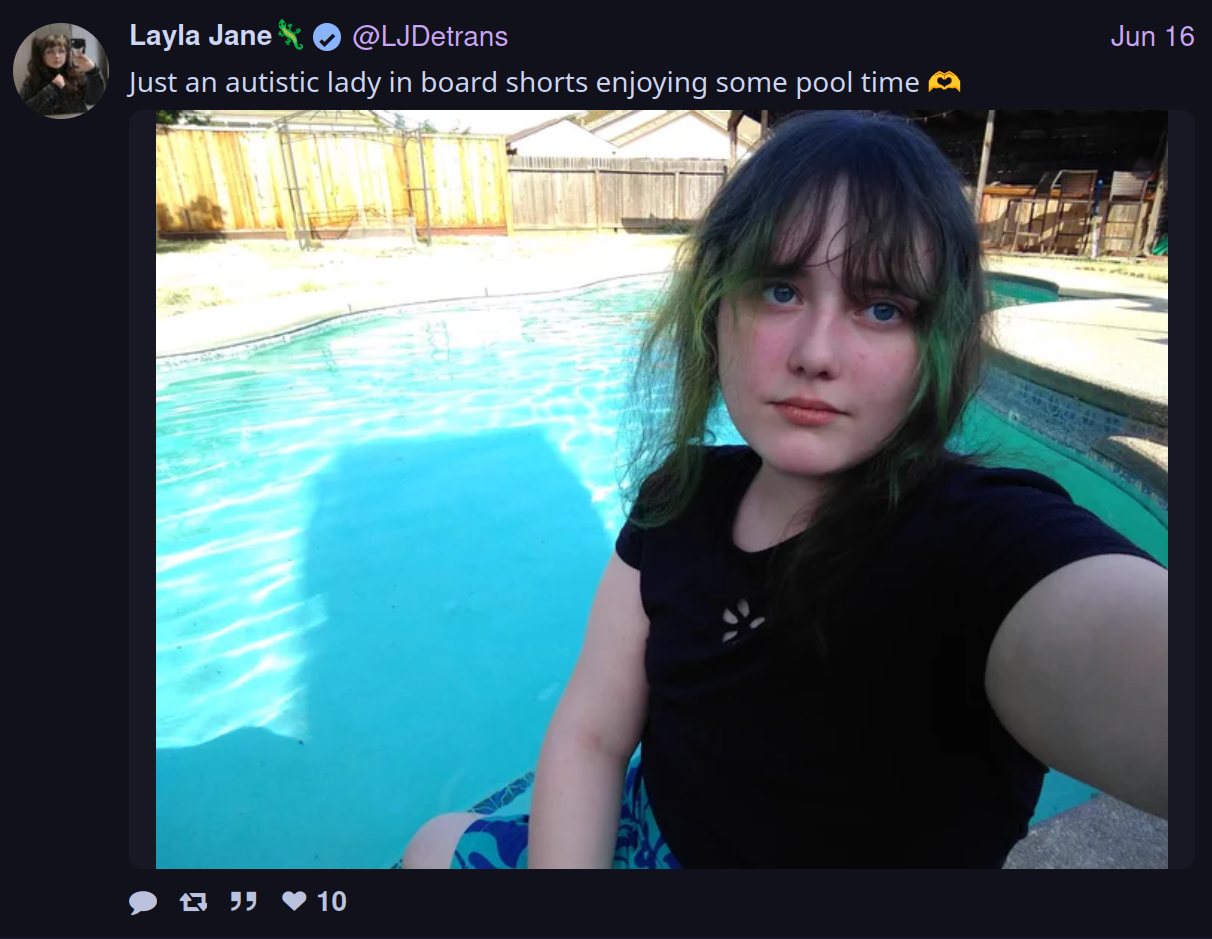Screen dimensions: 1212x939
Task: Open the Layla Jane profile avatar
Action: click(60, 71)
